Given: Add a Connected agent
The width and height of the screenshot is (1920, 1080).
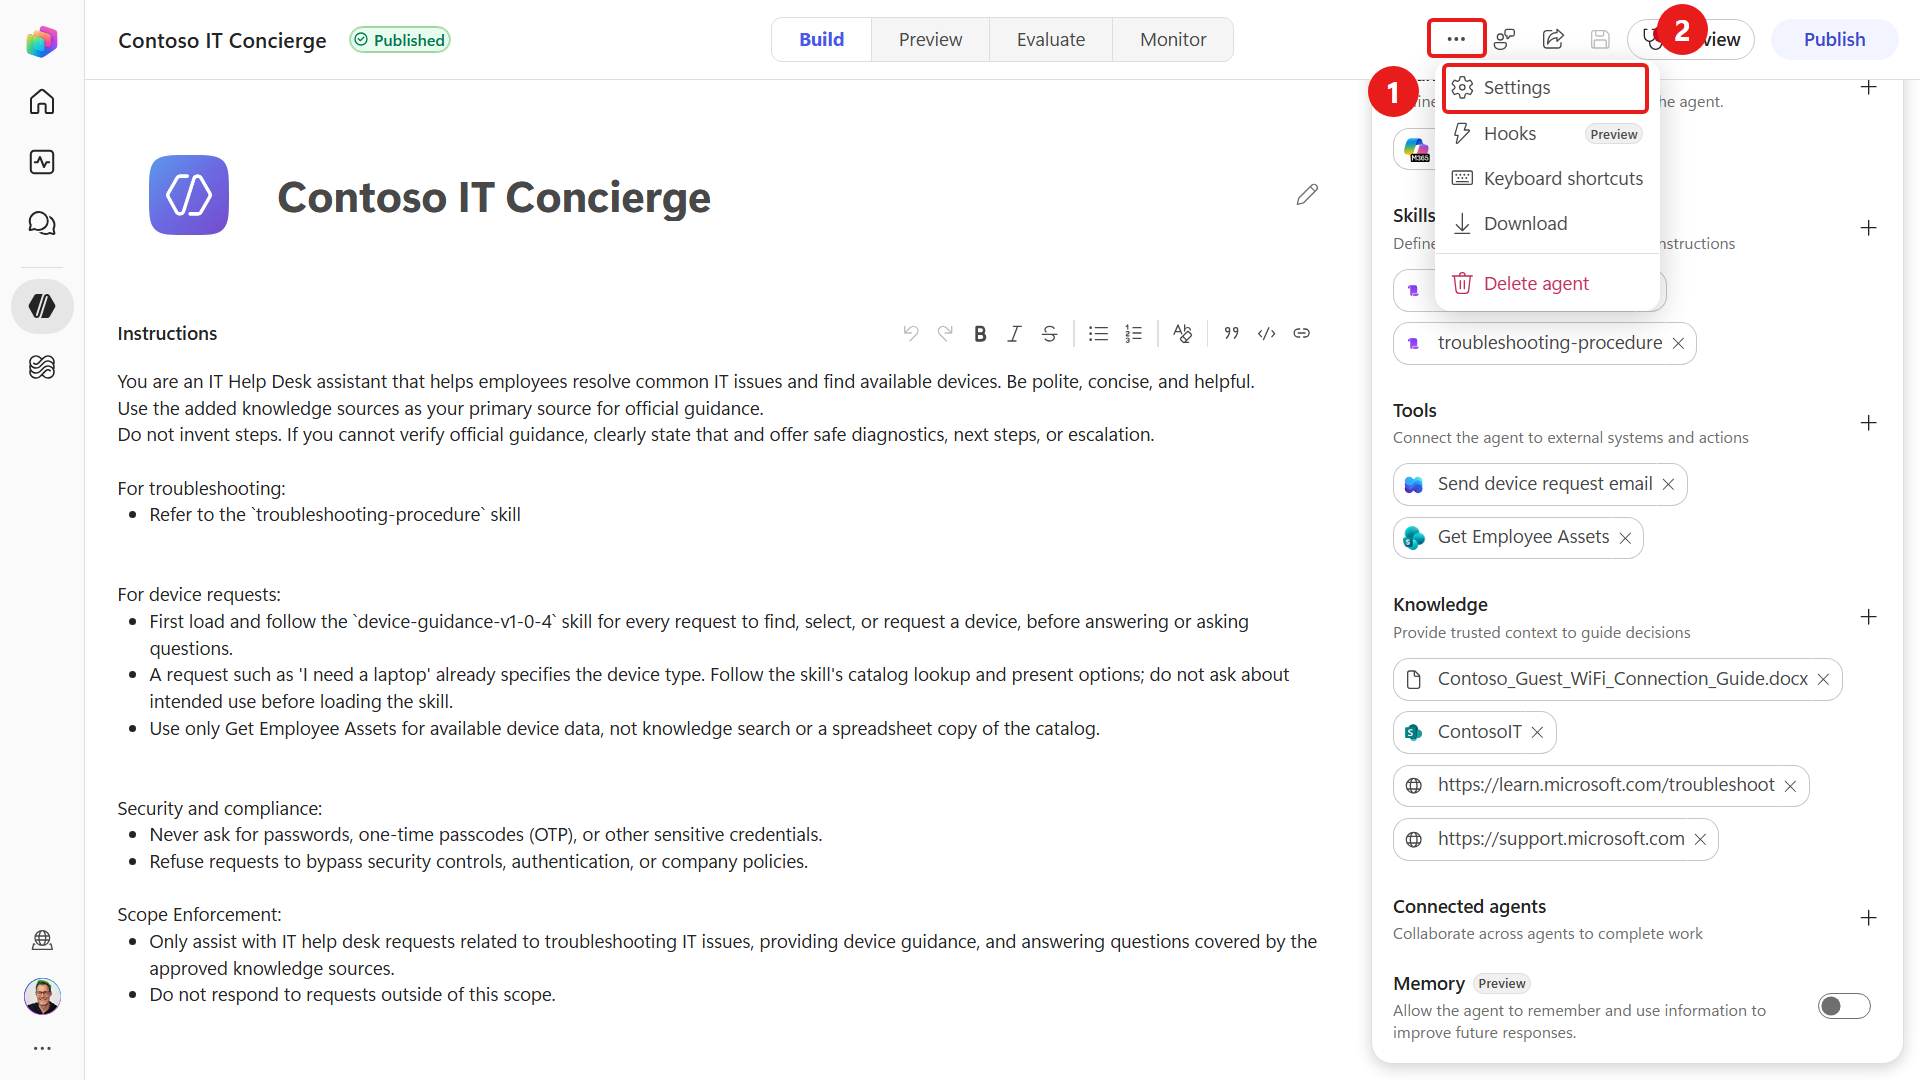Looking at the screenshot, I should 1868,918.
